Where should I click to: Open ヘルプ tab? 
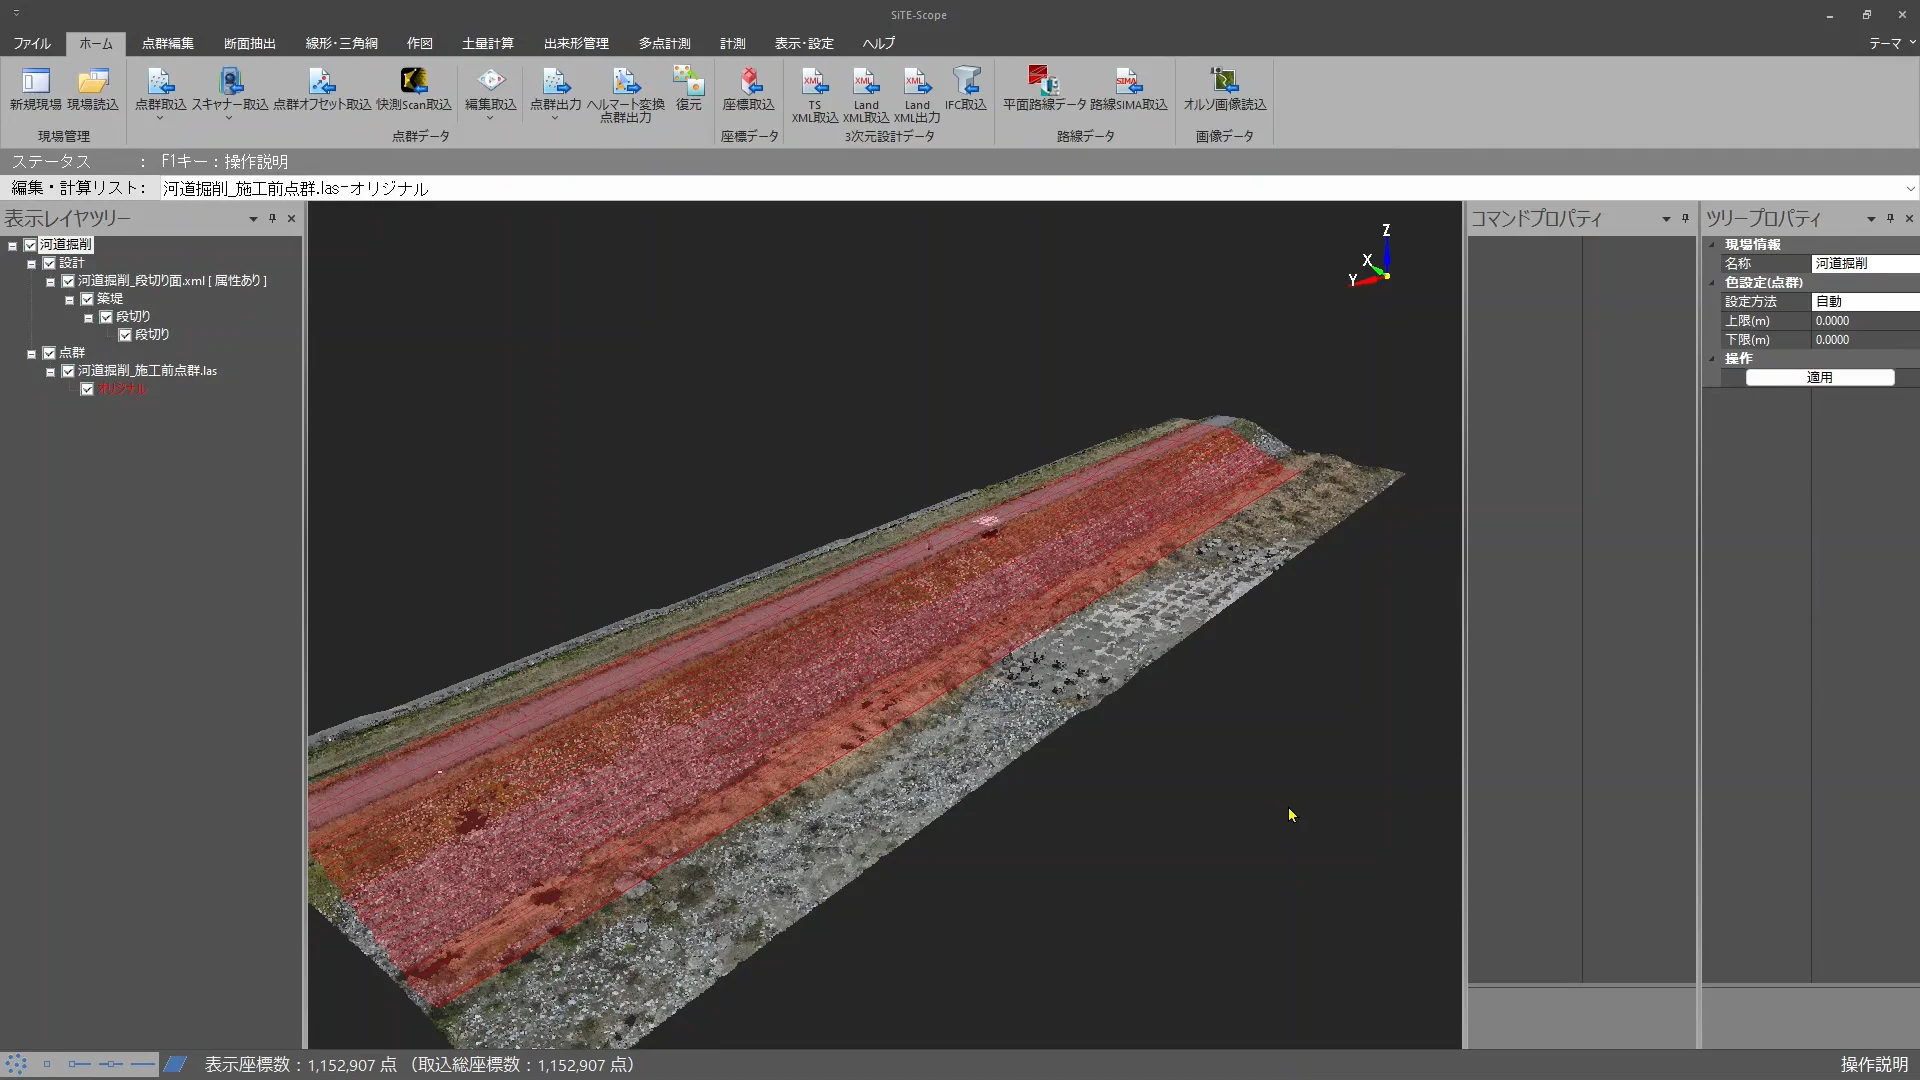click(879, 43)
